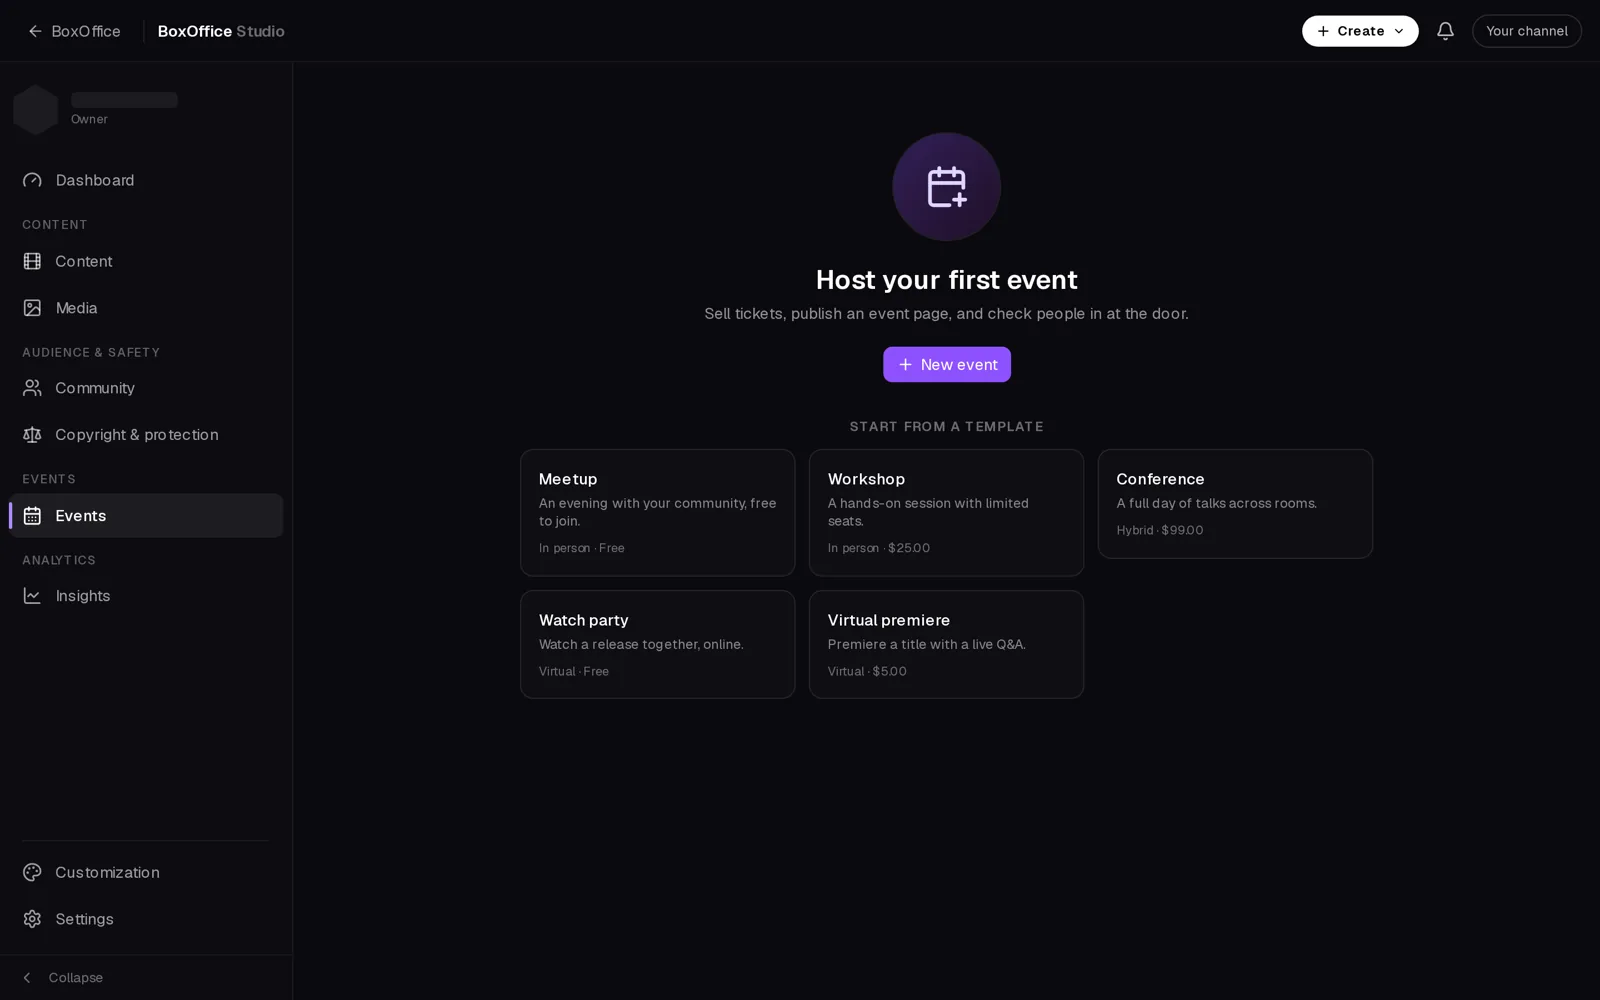Click the plus icon on Create
Image resolution: width=1600 pixels, height=1000 pixels.
tap(1323, 31)
